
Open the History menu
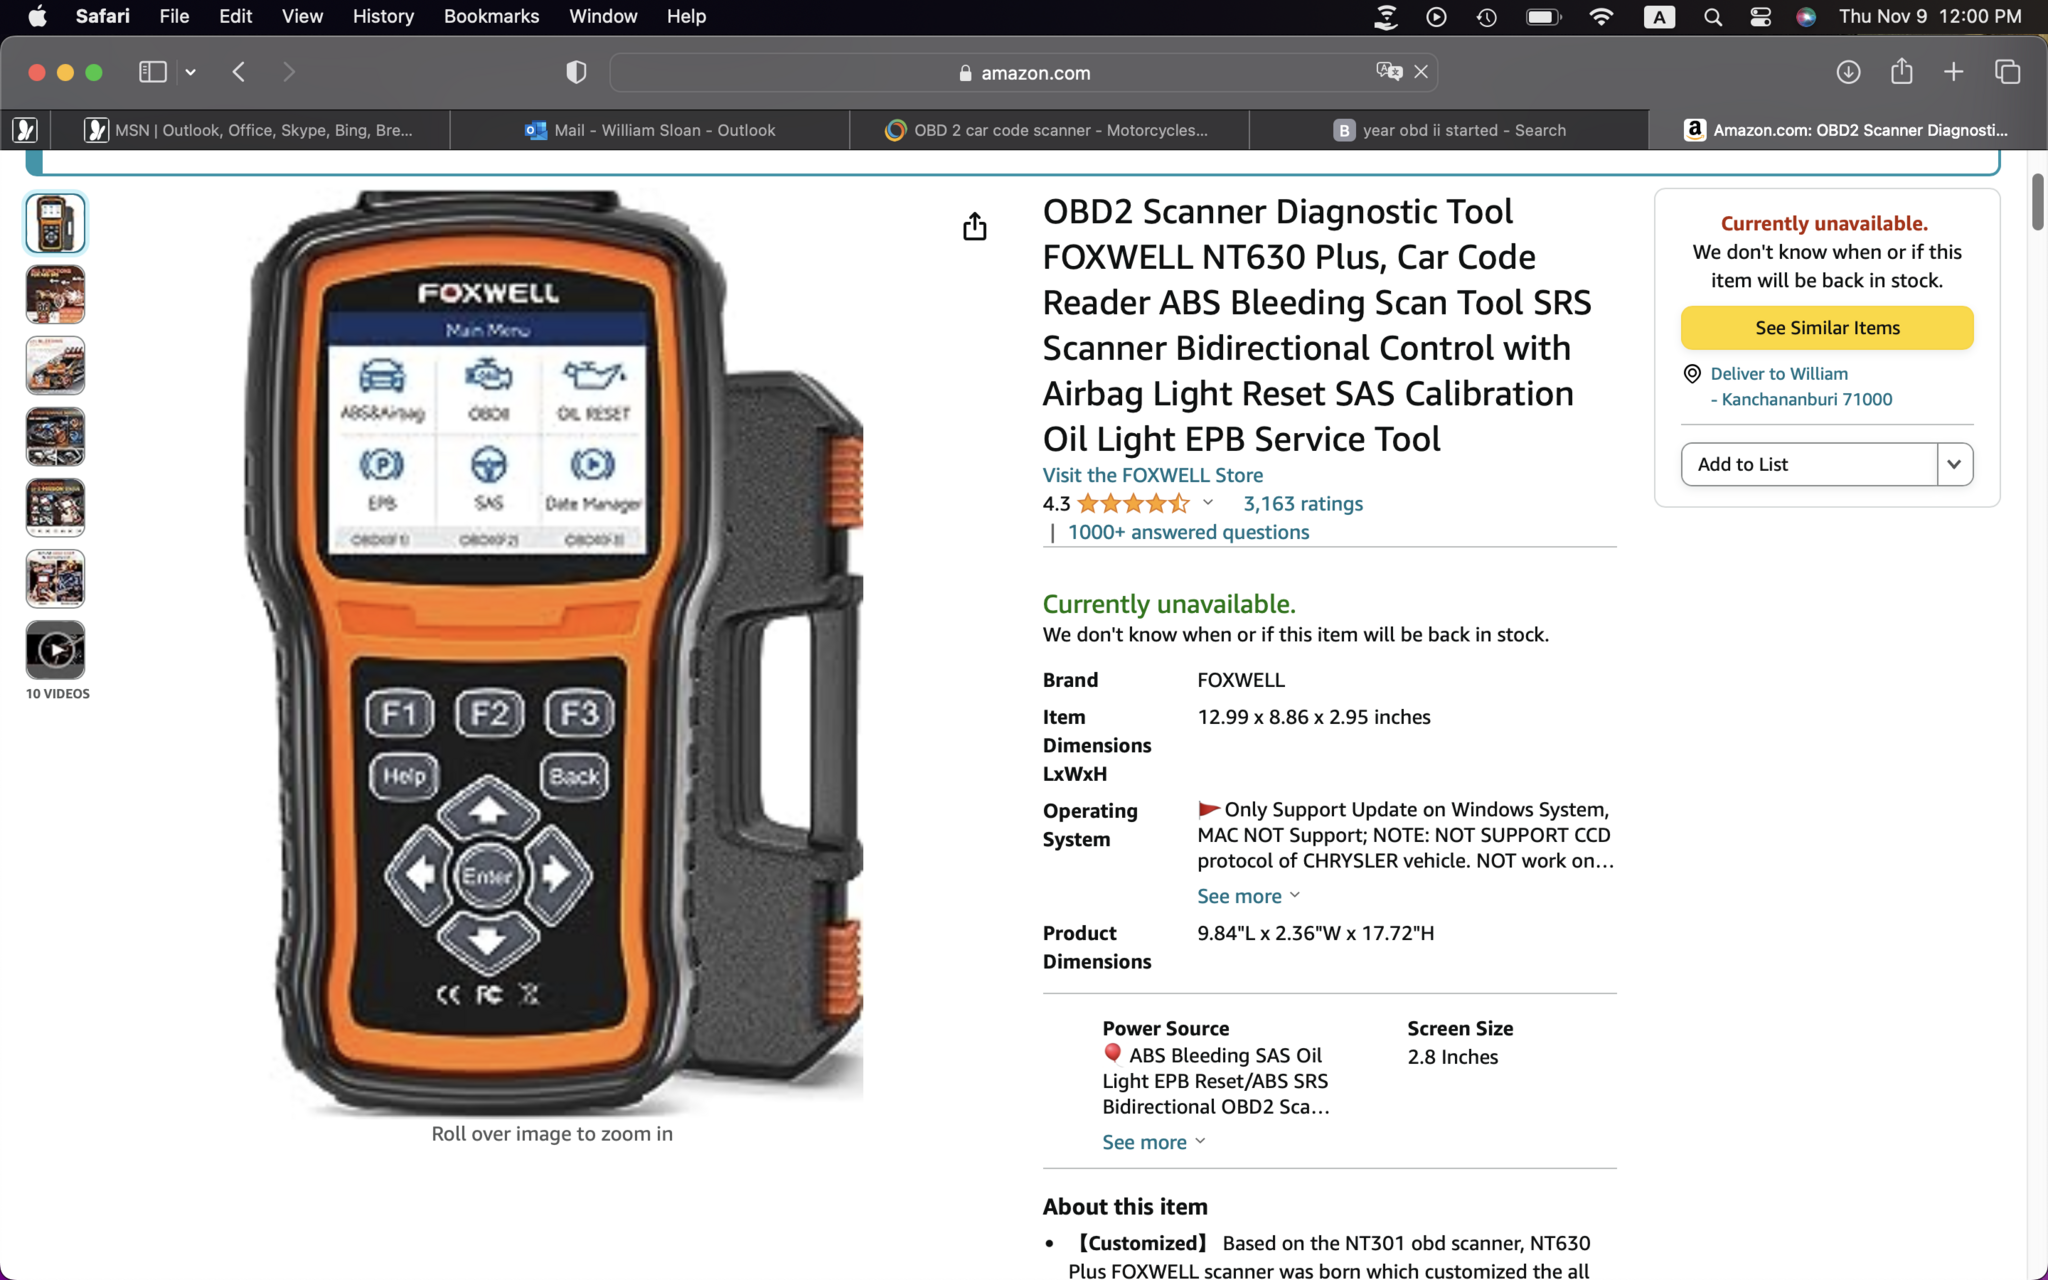pyautogui.click(x=383, y=16)
